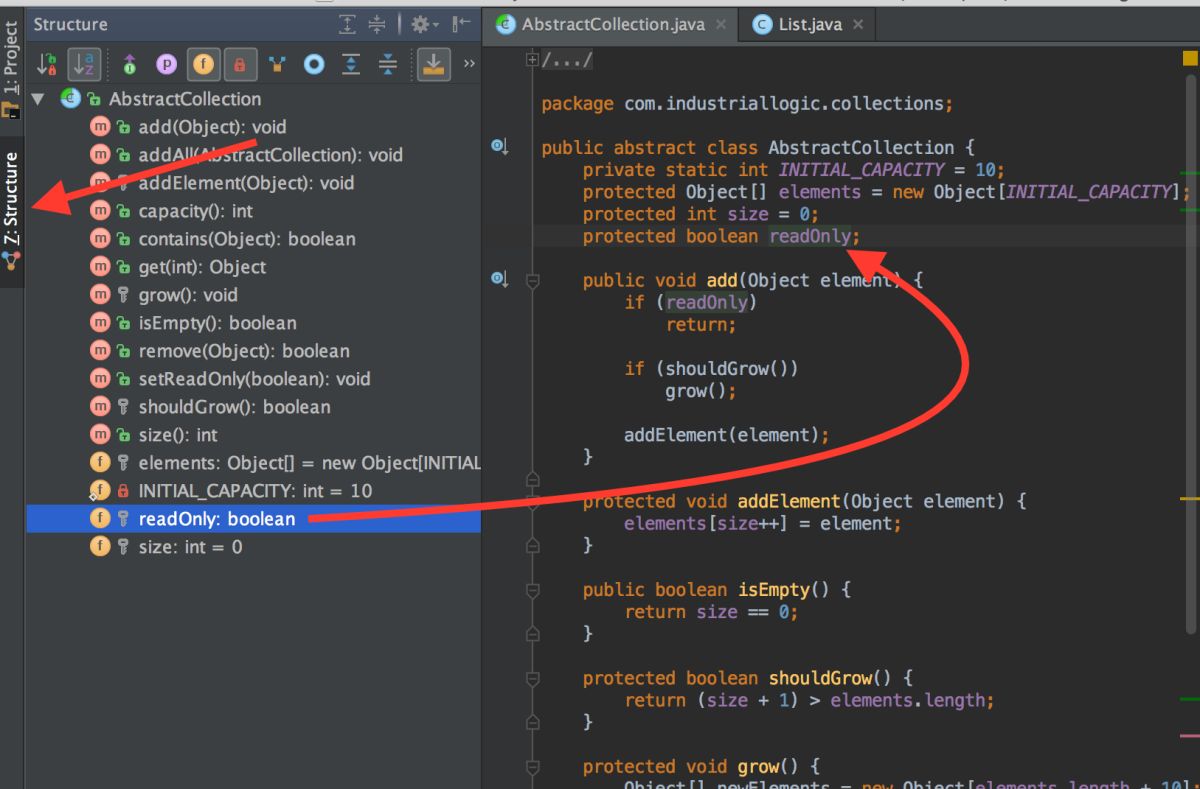Screen dimensions: 1200x789
Task: Toggle Sort Alphabetically button
Action: [x=84, y=65]
